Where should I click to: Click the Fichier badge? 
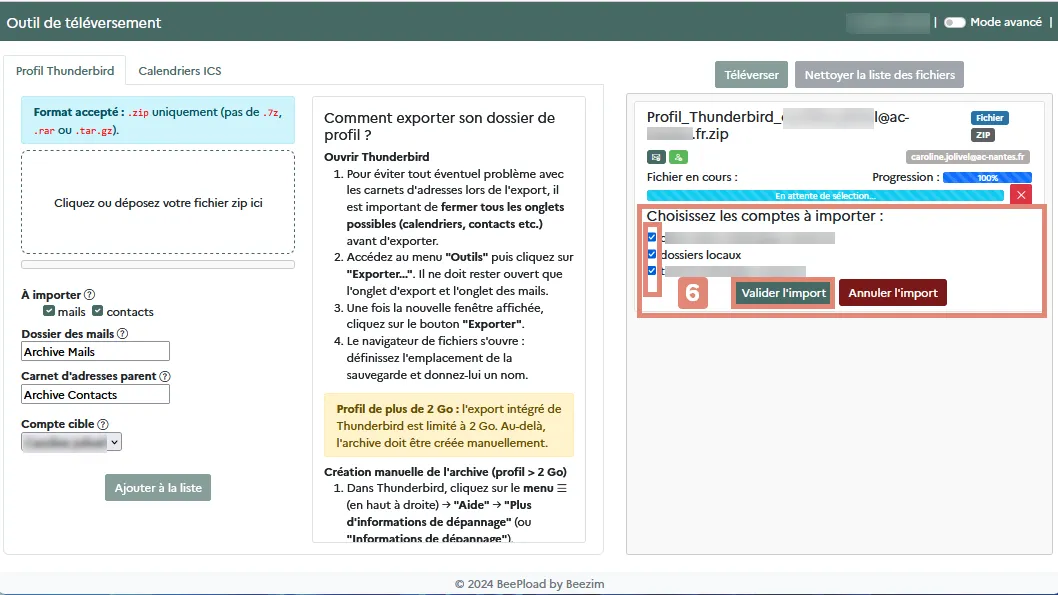(989, 117)
